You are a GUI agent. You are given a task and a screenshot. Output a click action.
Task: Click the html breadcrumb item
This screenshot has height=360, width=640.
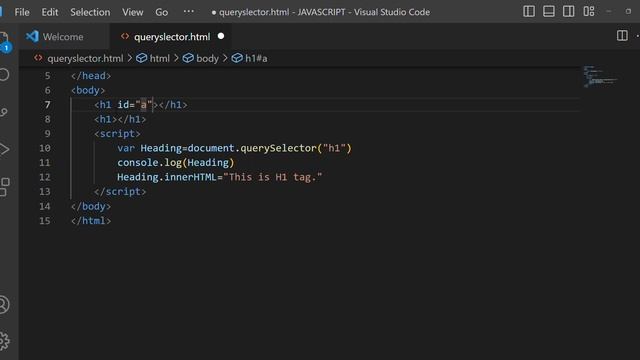160,58
